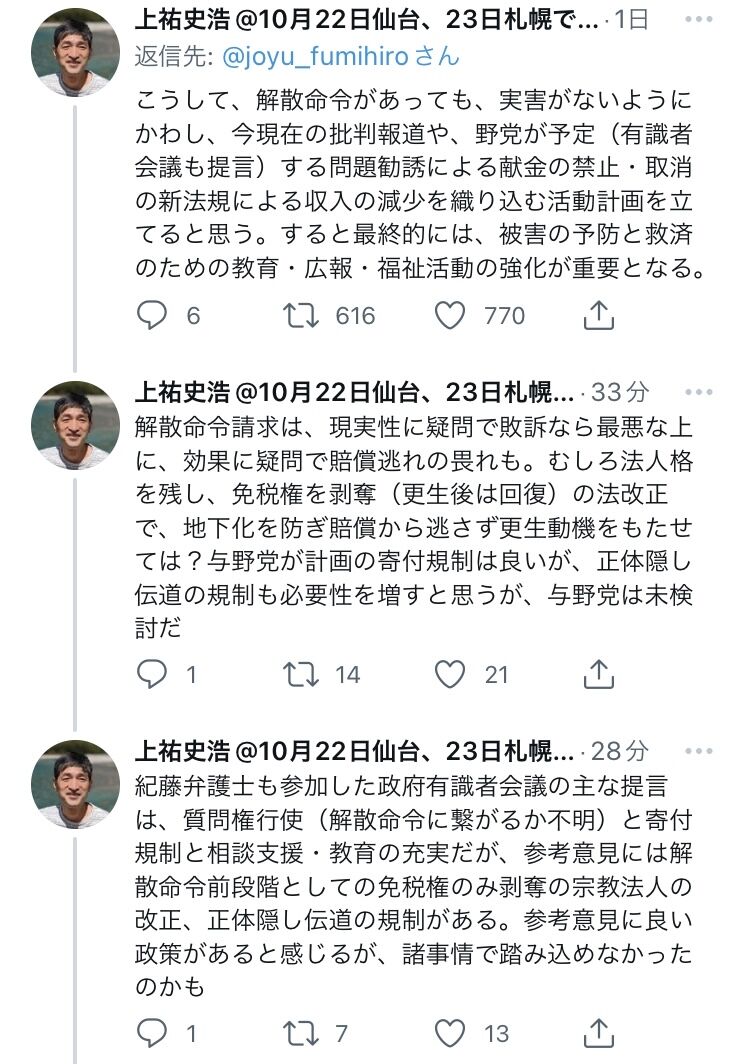This screenshot has width=749, height=1064.
Task: Retweet the tweet with 7 retweets
Action: coord(297,1033)
